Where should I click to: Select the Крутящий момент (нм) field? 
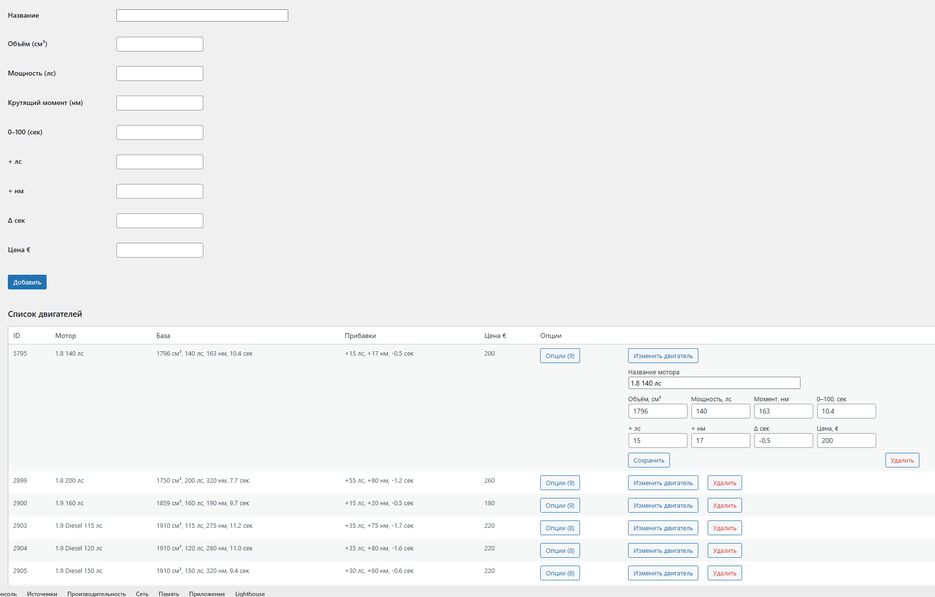point(160,103)
